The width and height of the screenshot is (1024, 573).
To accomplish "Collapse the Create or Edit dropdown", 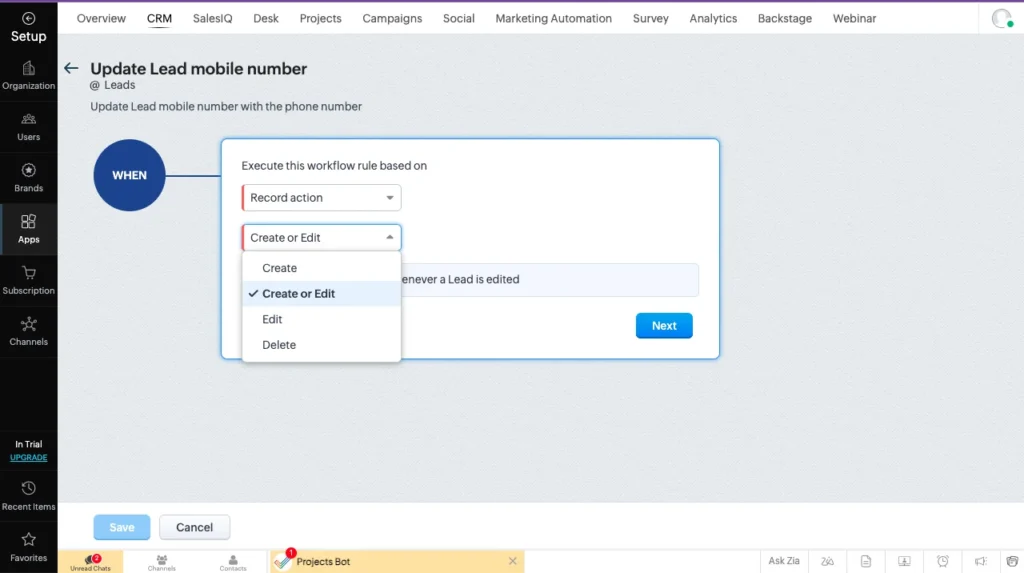I will (321, 238).
